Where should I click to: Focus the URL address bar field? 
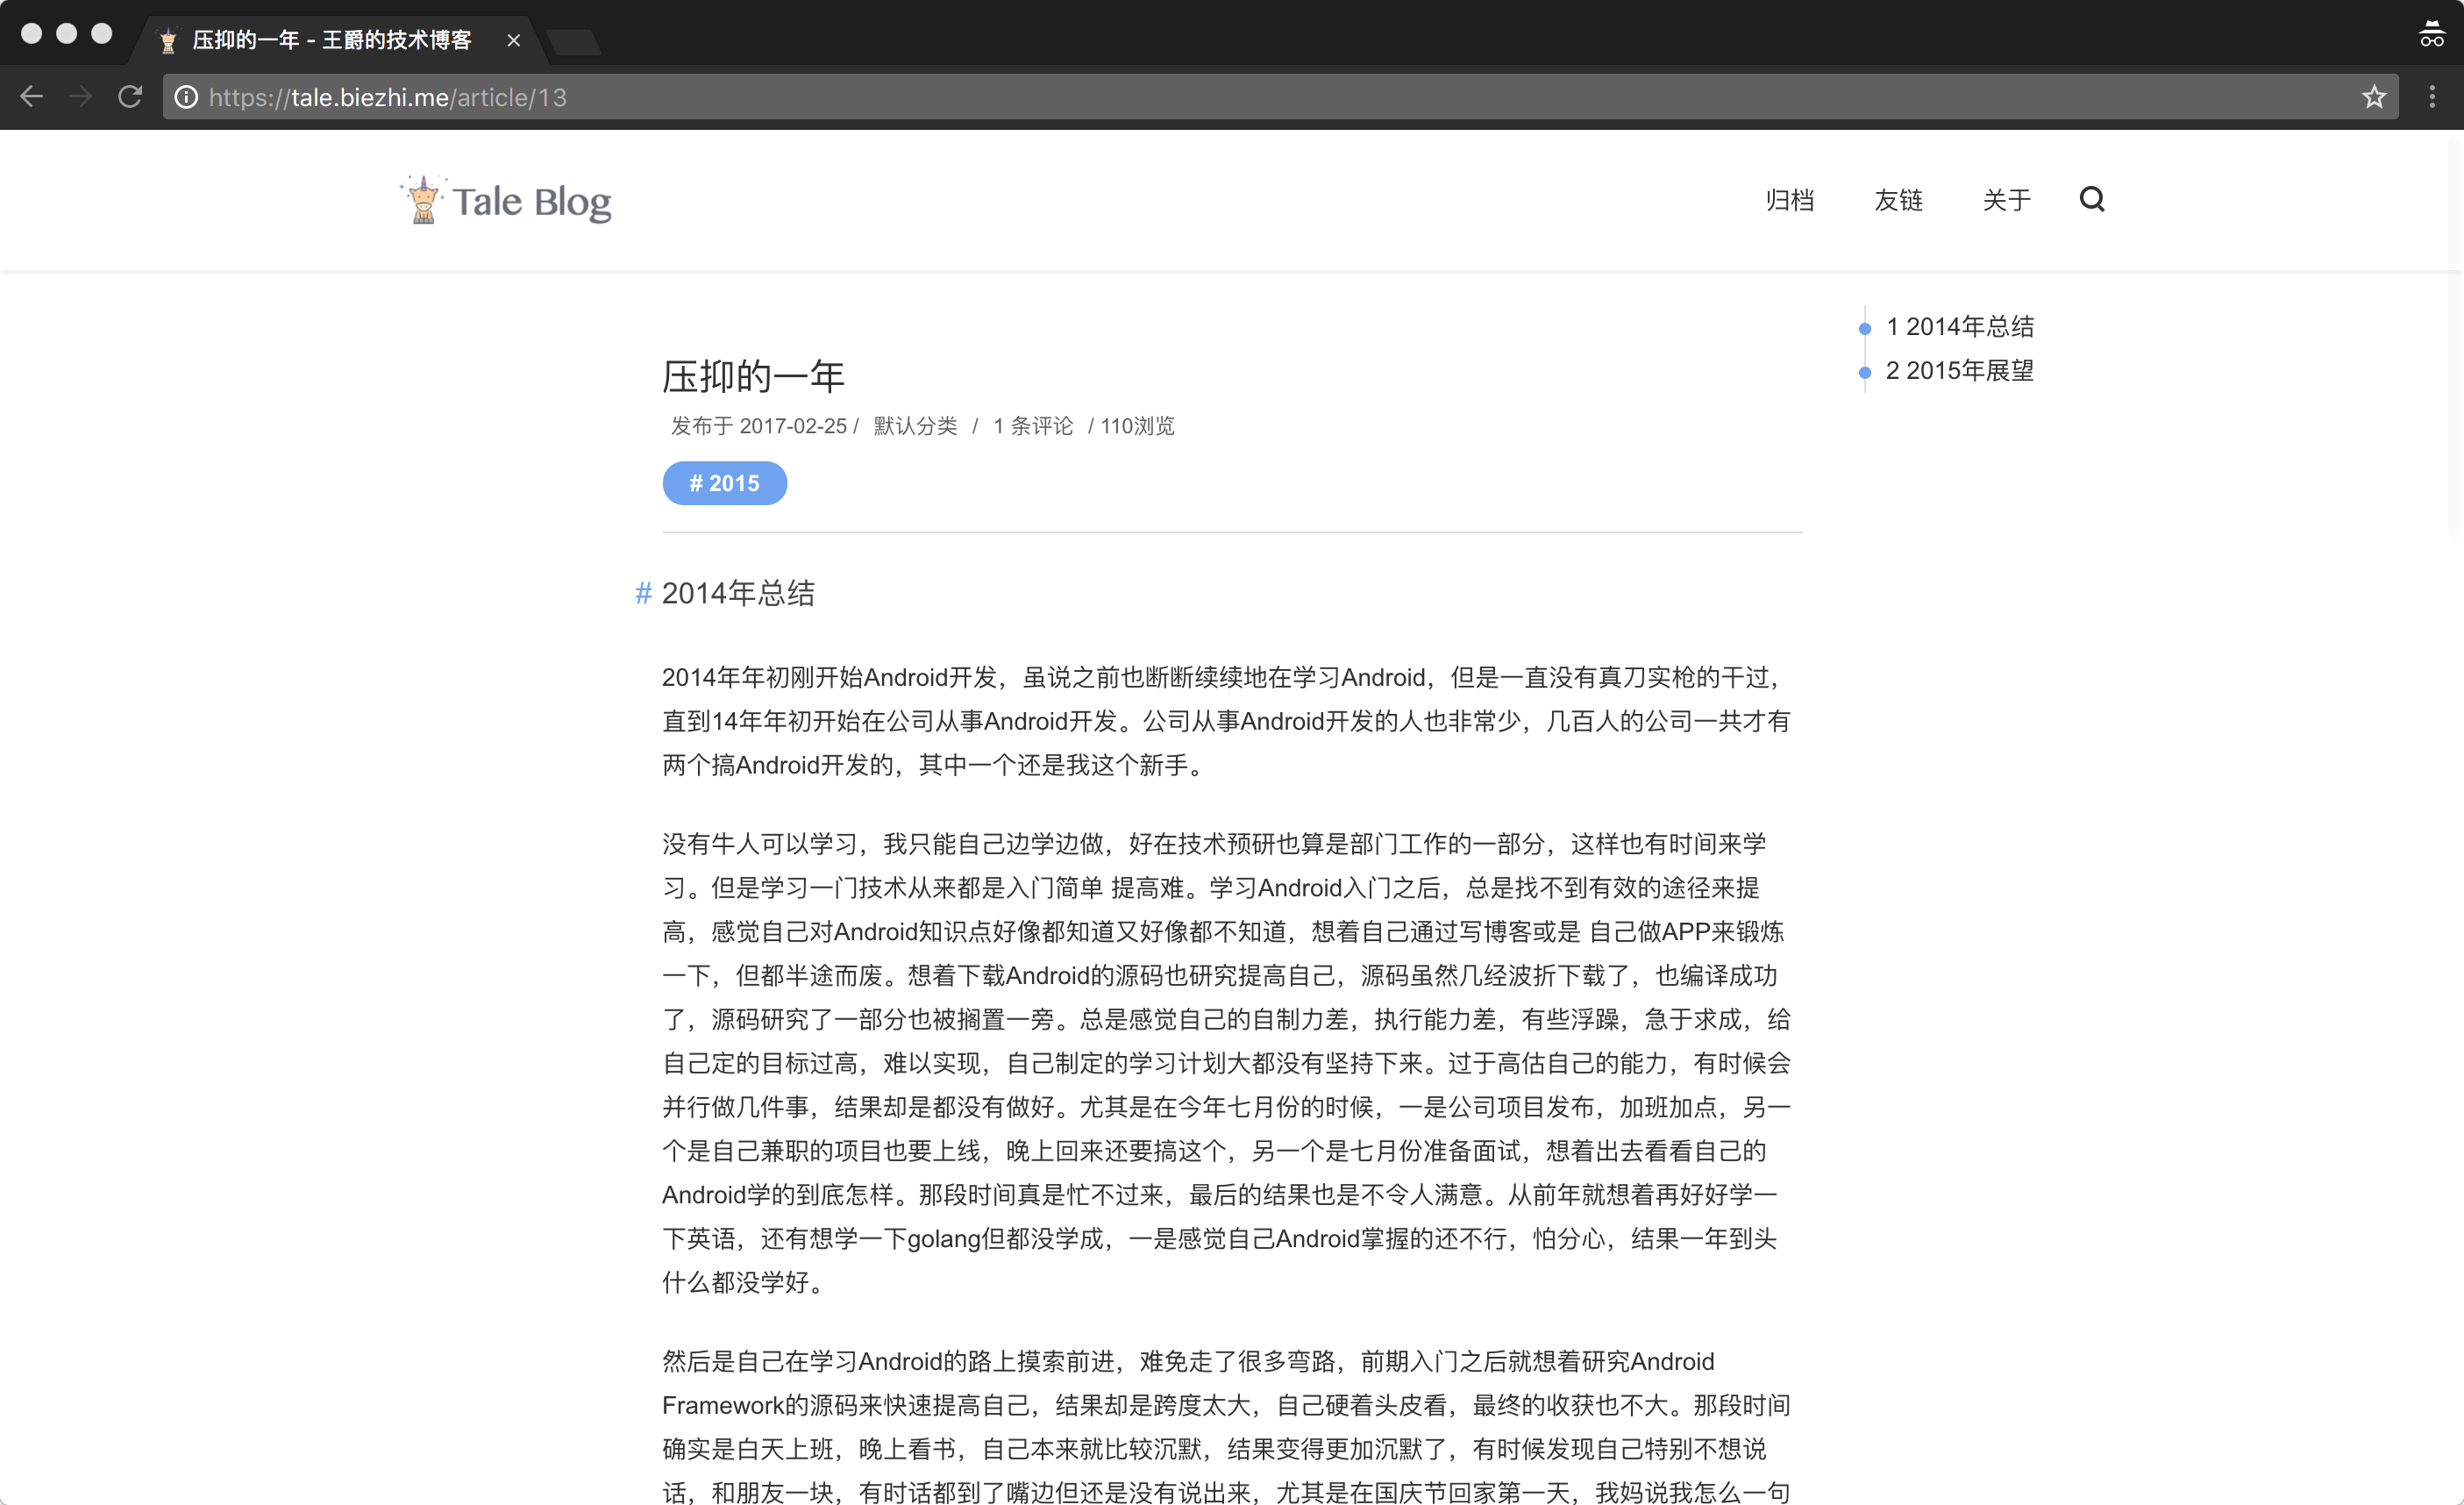pos(1200,97)
